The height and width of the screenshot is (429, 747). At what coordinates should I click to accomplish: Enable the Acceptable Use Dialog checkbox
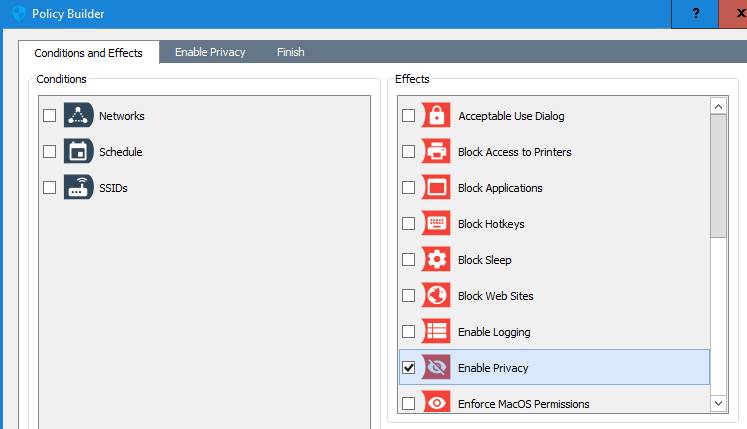click(408, 115)
